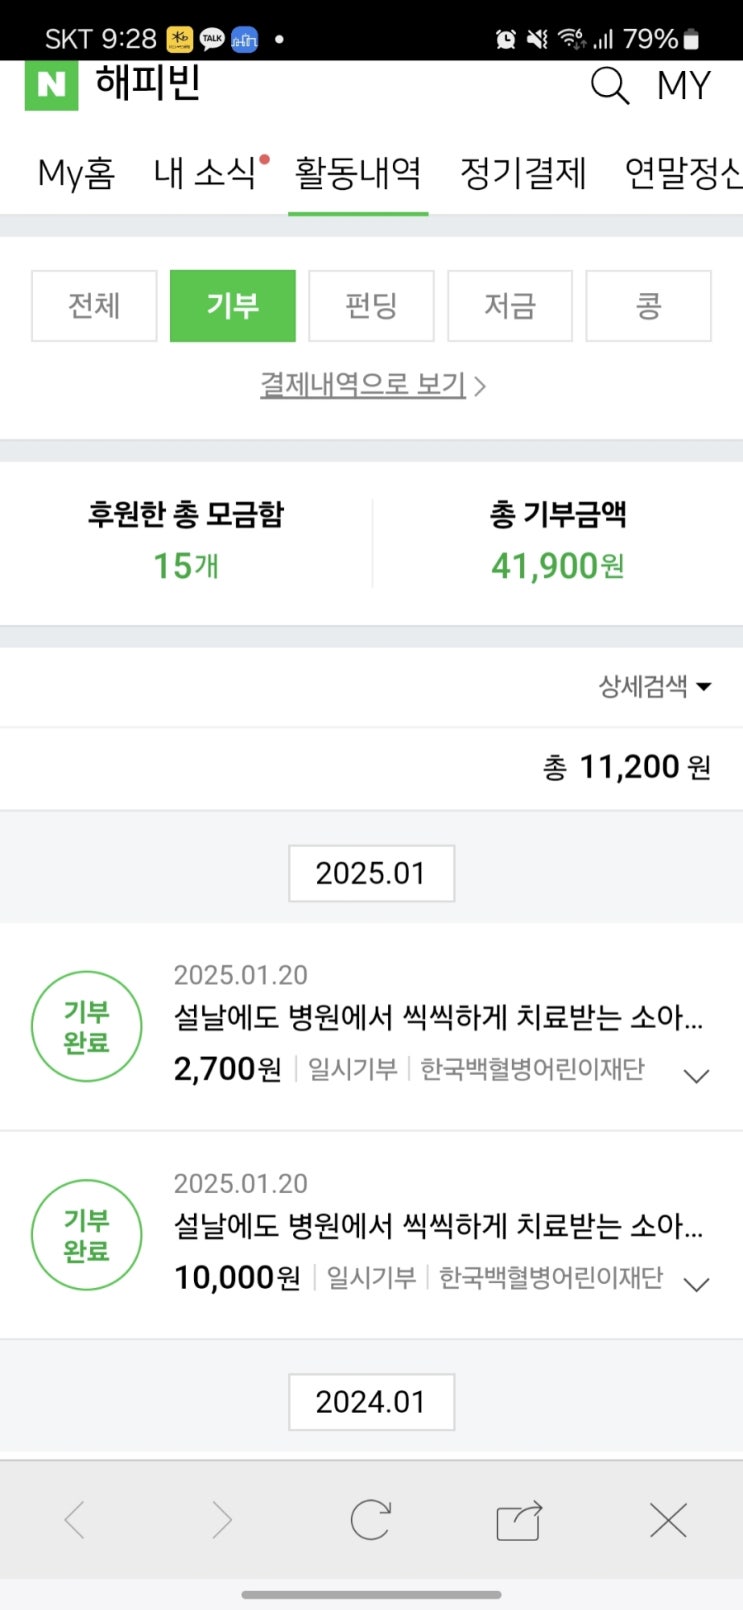Open search with the magnifier icon
Image resolution: width=743 pixels, height=1610 pixels.
[609, 86]
